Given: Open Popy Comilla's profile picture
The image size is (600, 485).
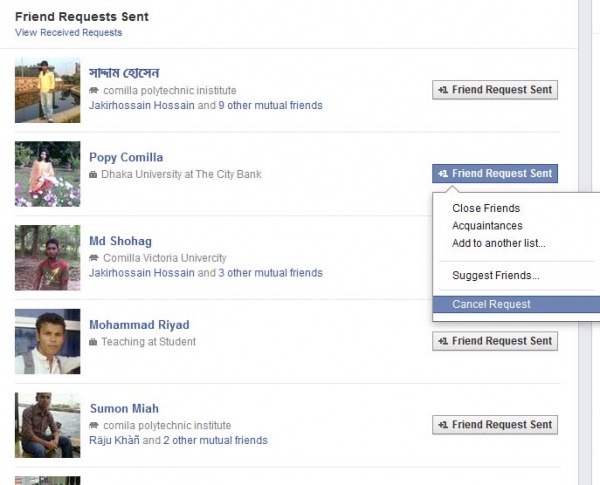Looking at the screenshot, I should tap(47, 174).
